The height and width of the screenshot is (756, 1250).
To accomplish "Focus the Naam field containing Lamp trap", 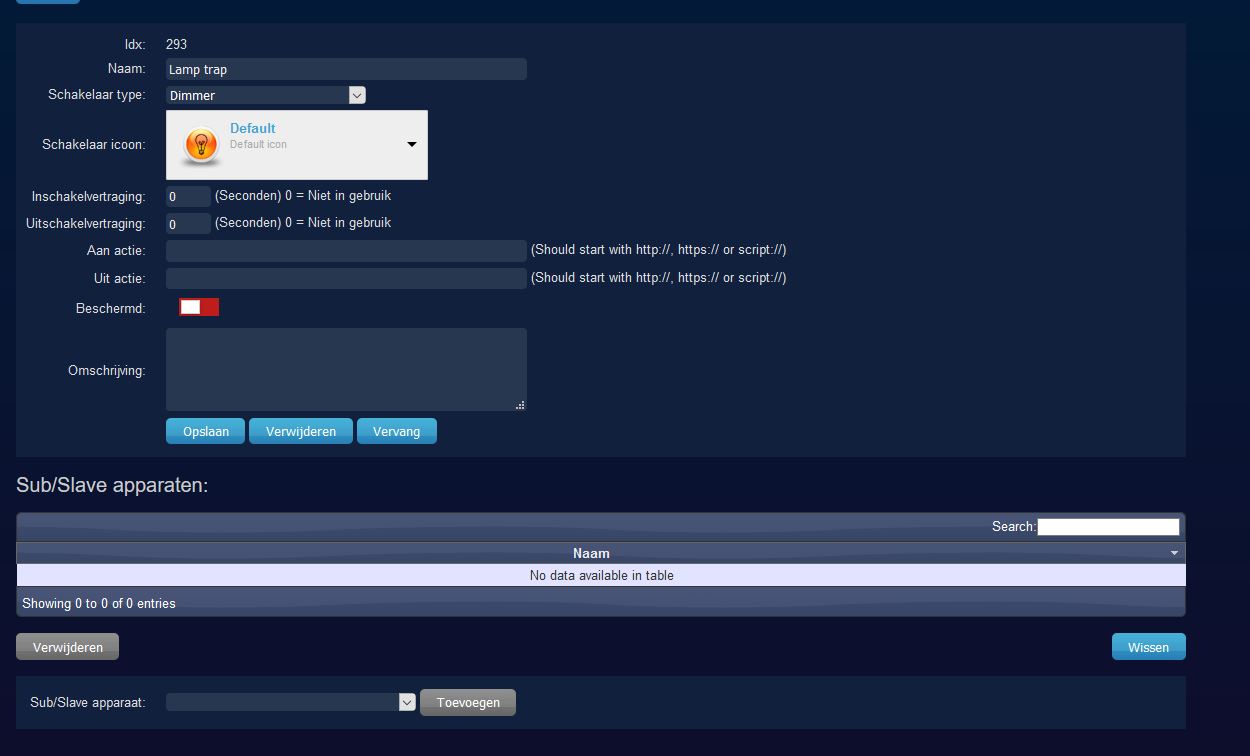I will [x=345, y=70].
